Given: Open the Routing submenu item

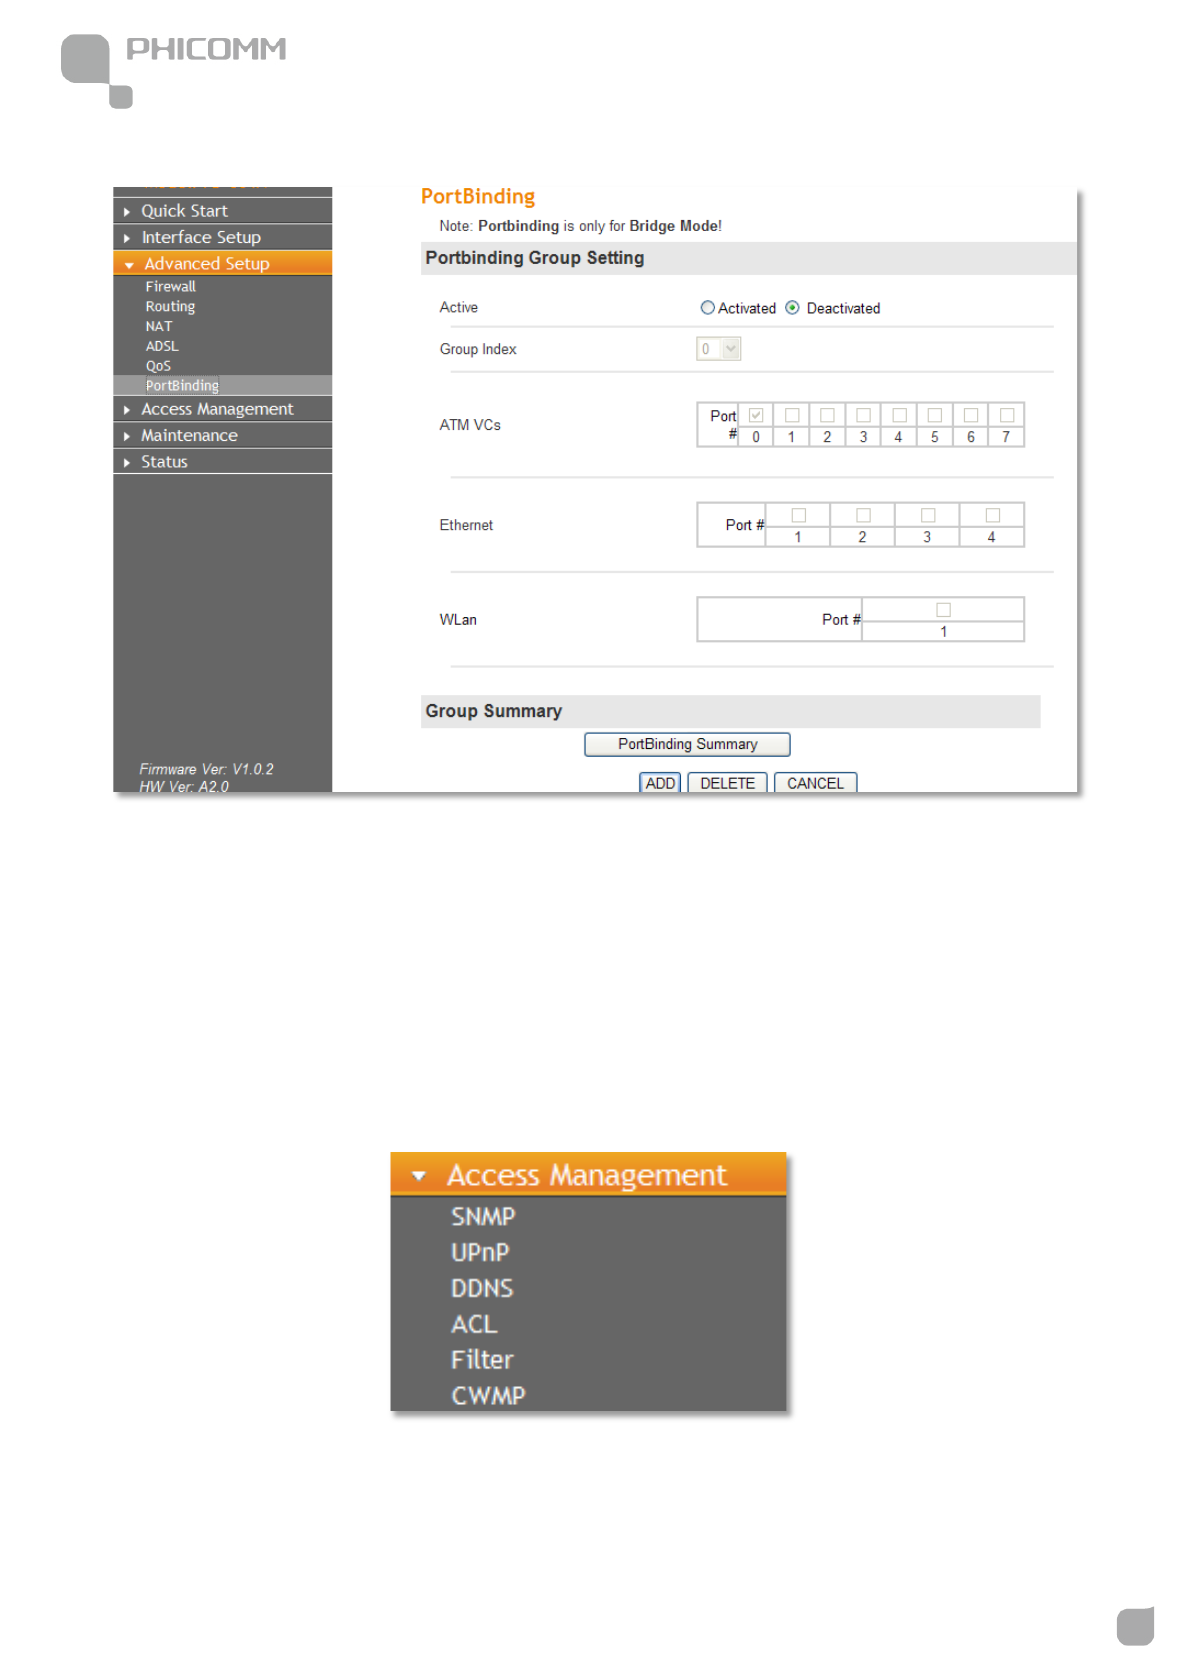Looking at the screenshot, I should (170, 306).
